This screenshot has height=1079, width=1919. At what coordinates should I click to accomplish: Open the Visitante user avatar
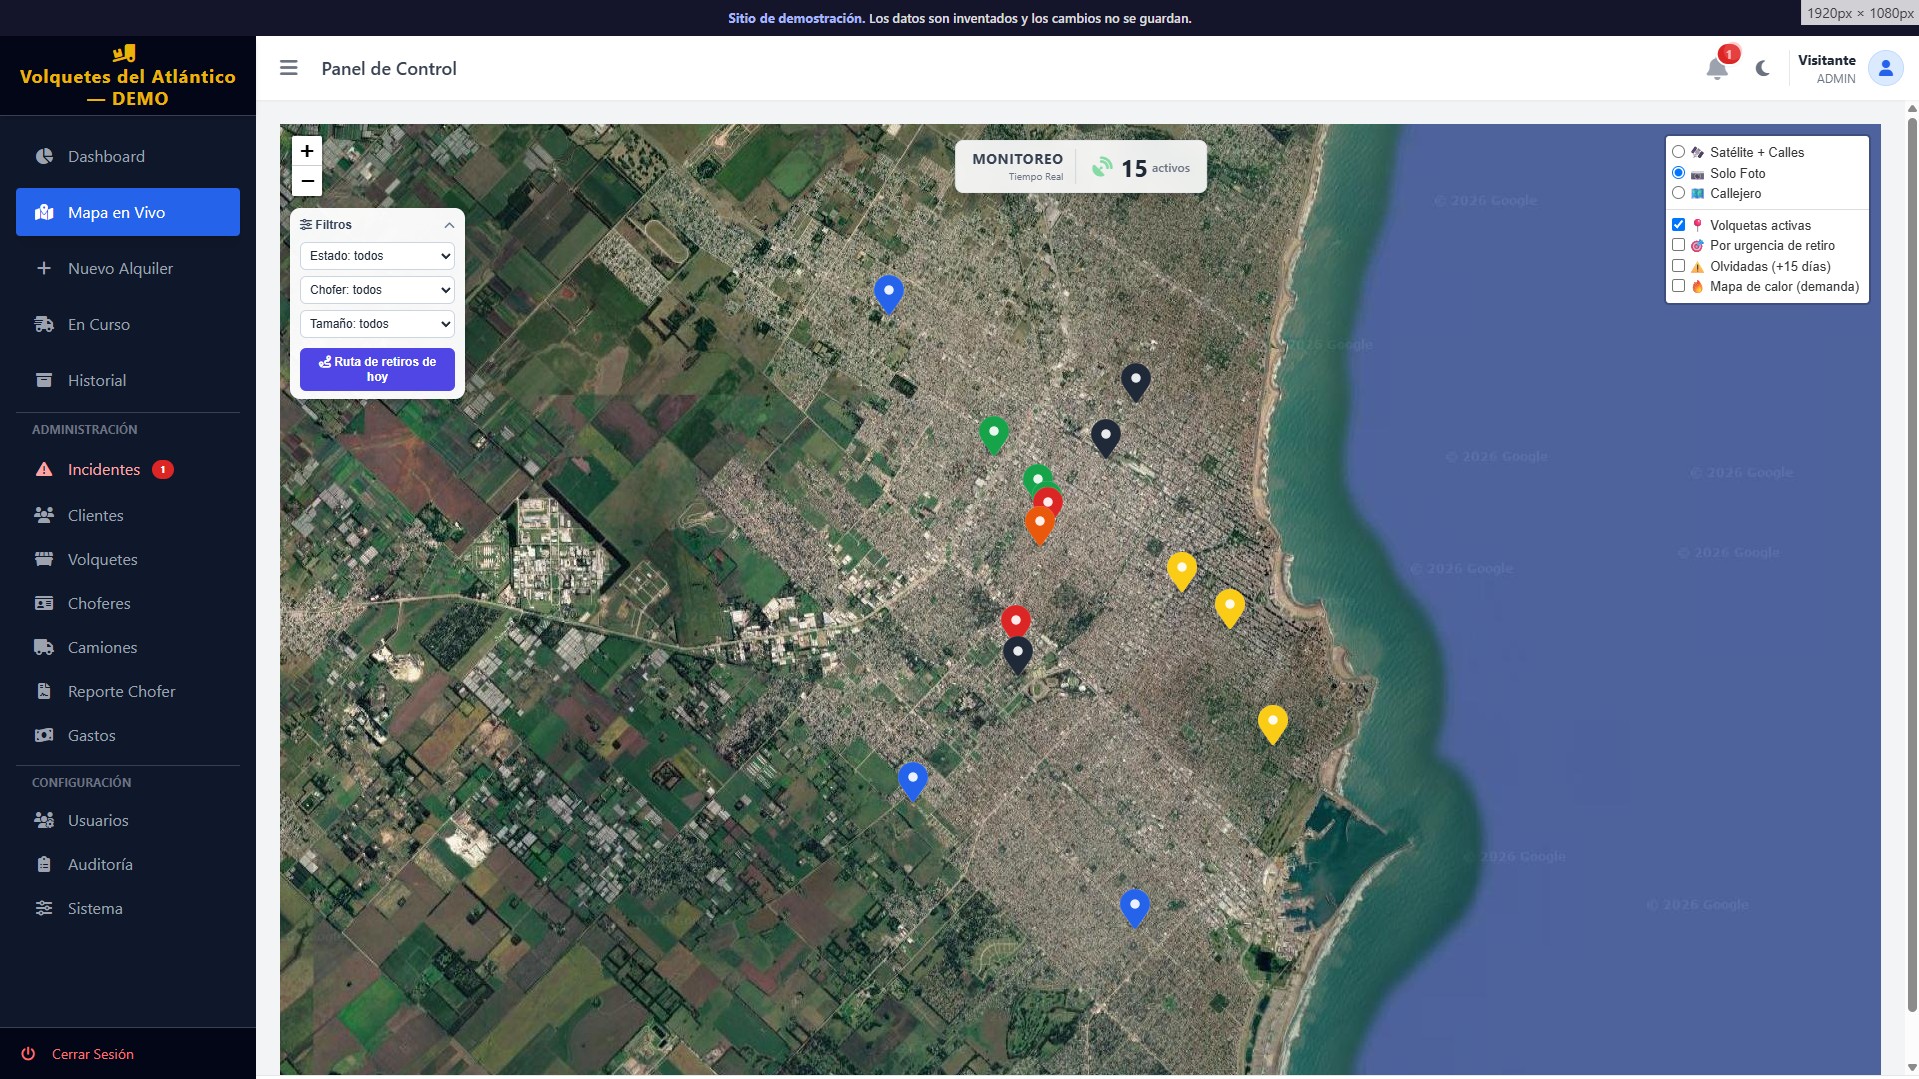(1885, 68)
